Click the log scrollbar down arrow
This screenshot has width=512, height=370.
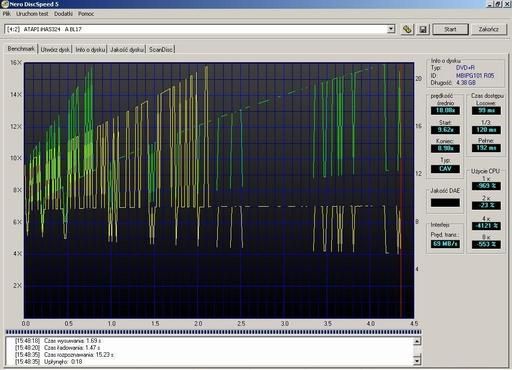click(x=417, y=361)
